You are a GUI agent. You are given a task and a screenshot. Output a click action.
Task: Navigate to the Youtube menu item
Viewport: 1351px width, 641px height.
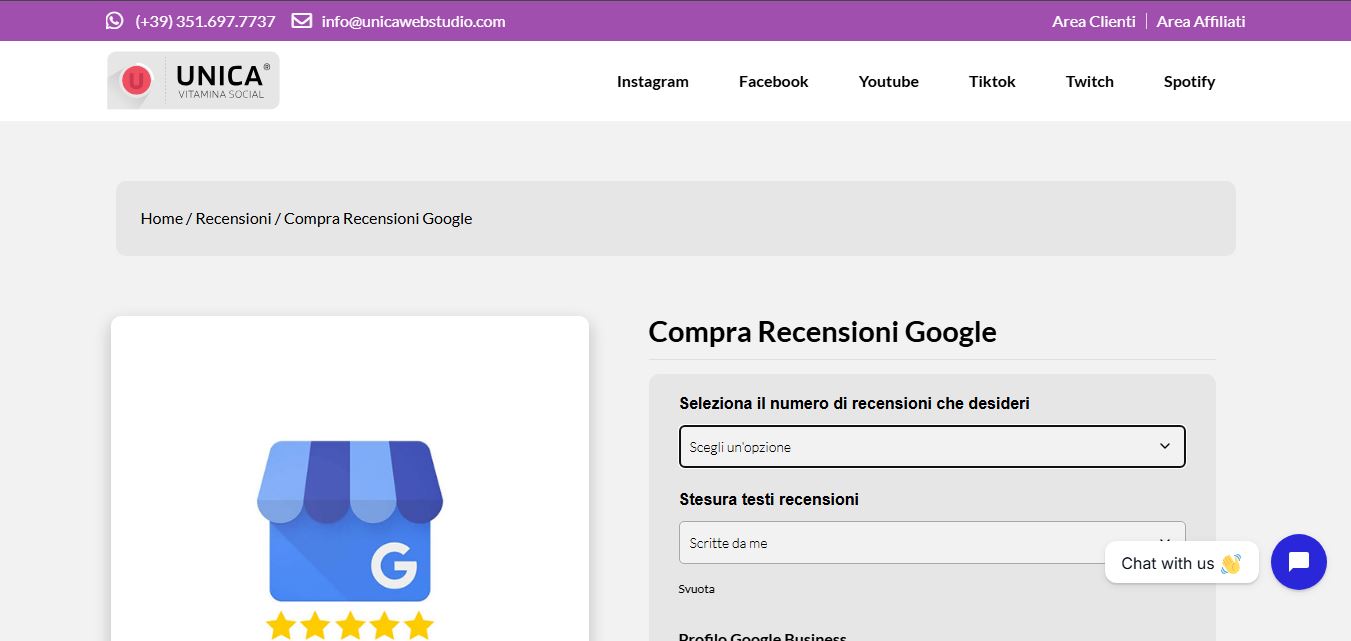coord(888,82)
